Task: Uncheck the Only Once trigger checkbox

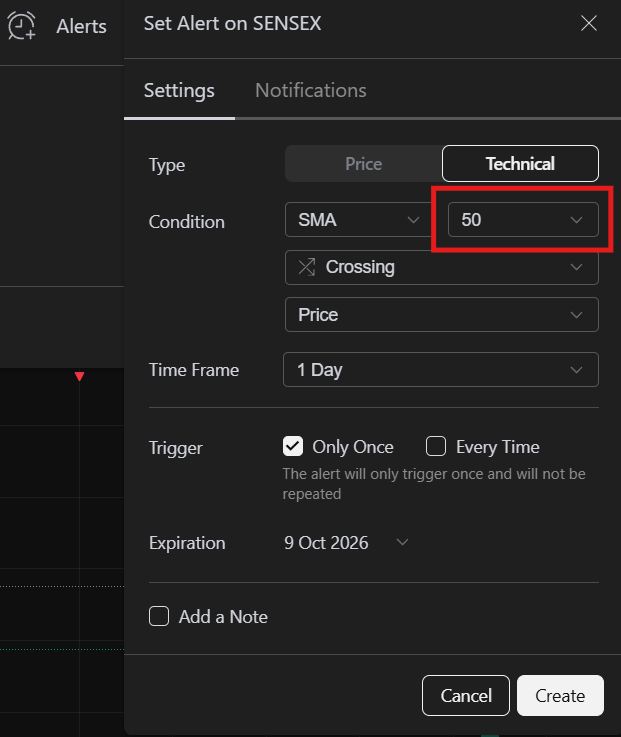Action: point(293,446)
